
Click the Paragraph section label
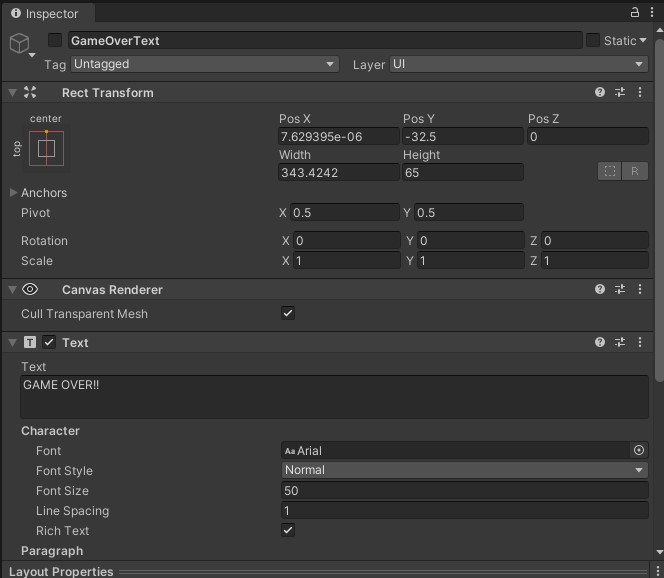(52, 550)
